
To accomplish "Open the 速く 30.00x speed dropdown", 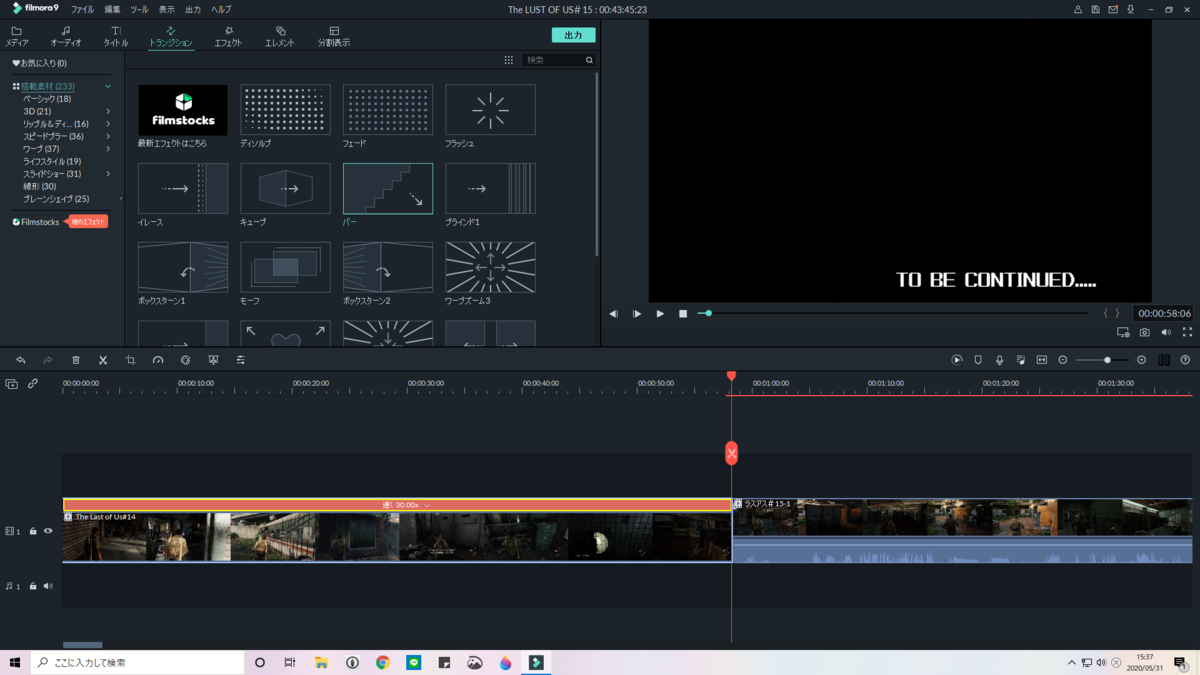I will pos(427,505).
